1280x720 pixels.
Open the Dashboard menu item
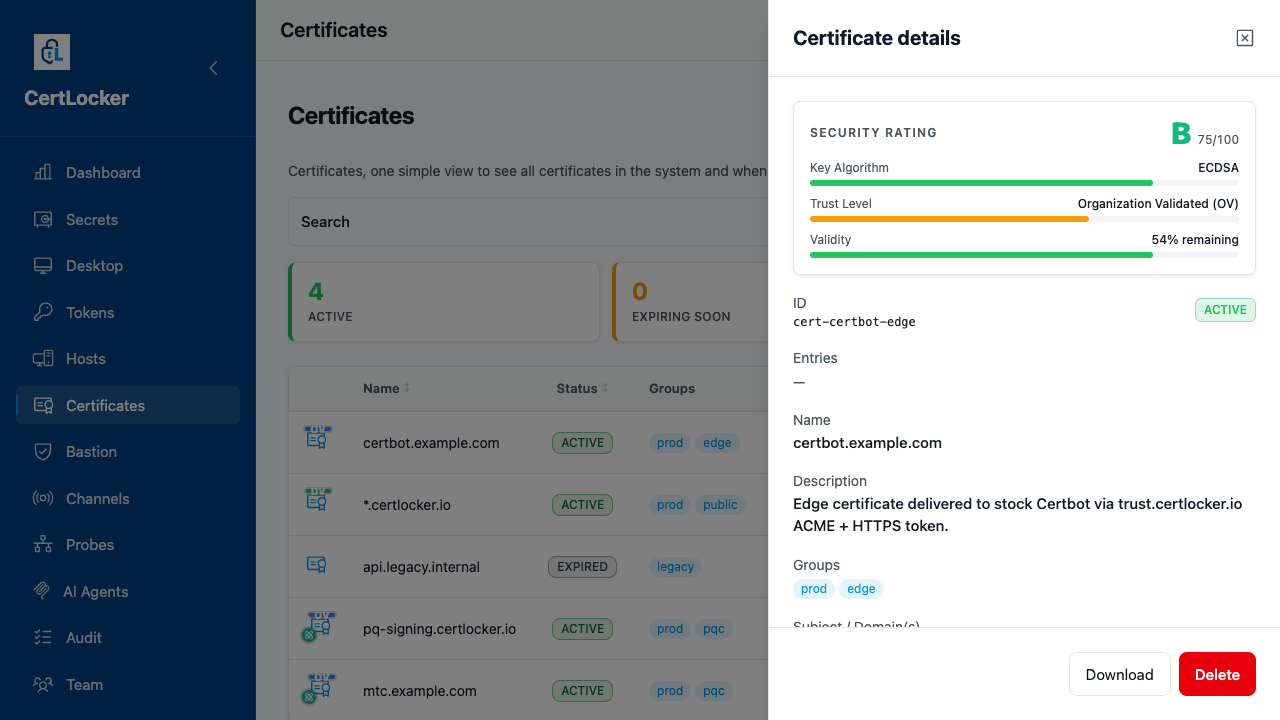(128, 172)
